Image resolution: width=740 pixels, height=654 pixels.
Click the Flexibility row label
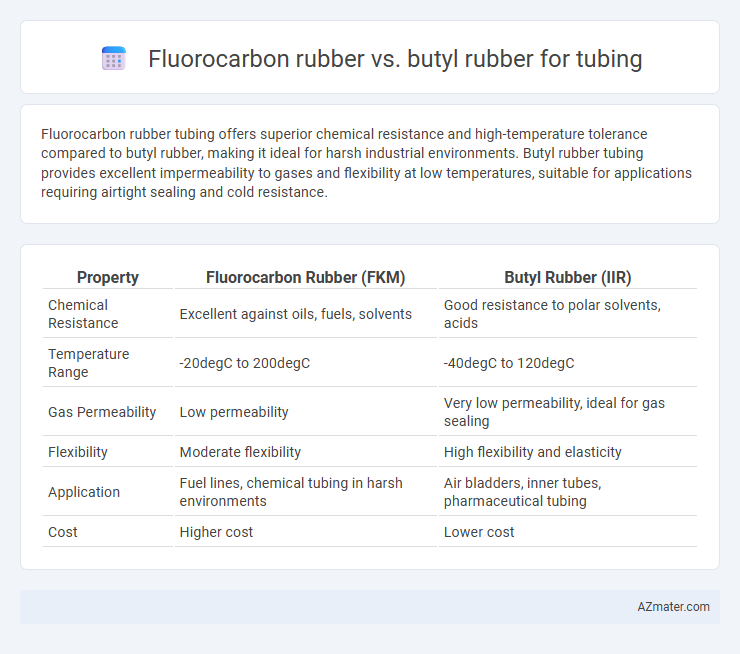[x=78, y=452]
